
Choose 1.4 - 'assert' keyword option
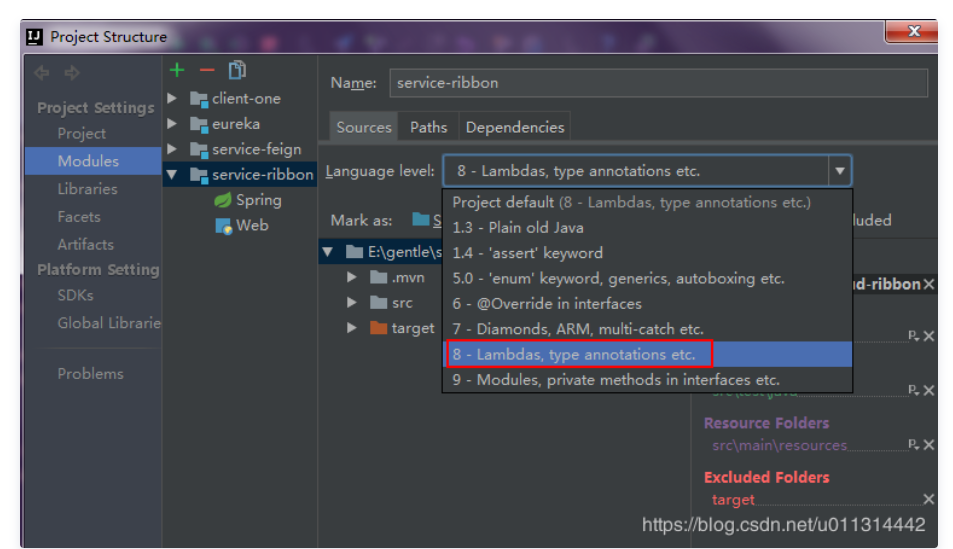click(x=647, y=253)
